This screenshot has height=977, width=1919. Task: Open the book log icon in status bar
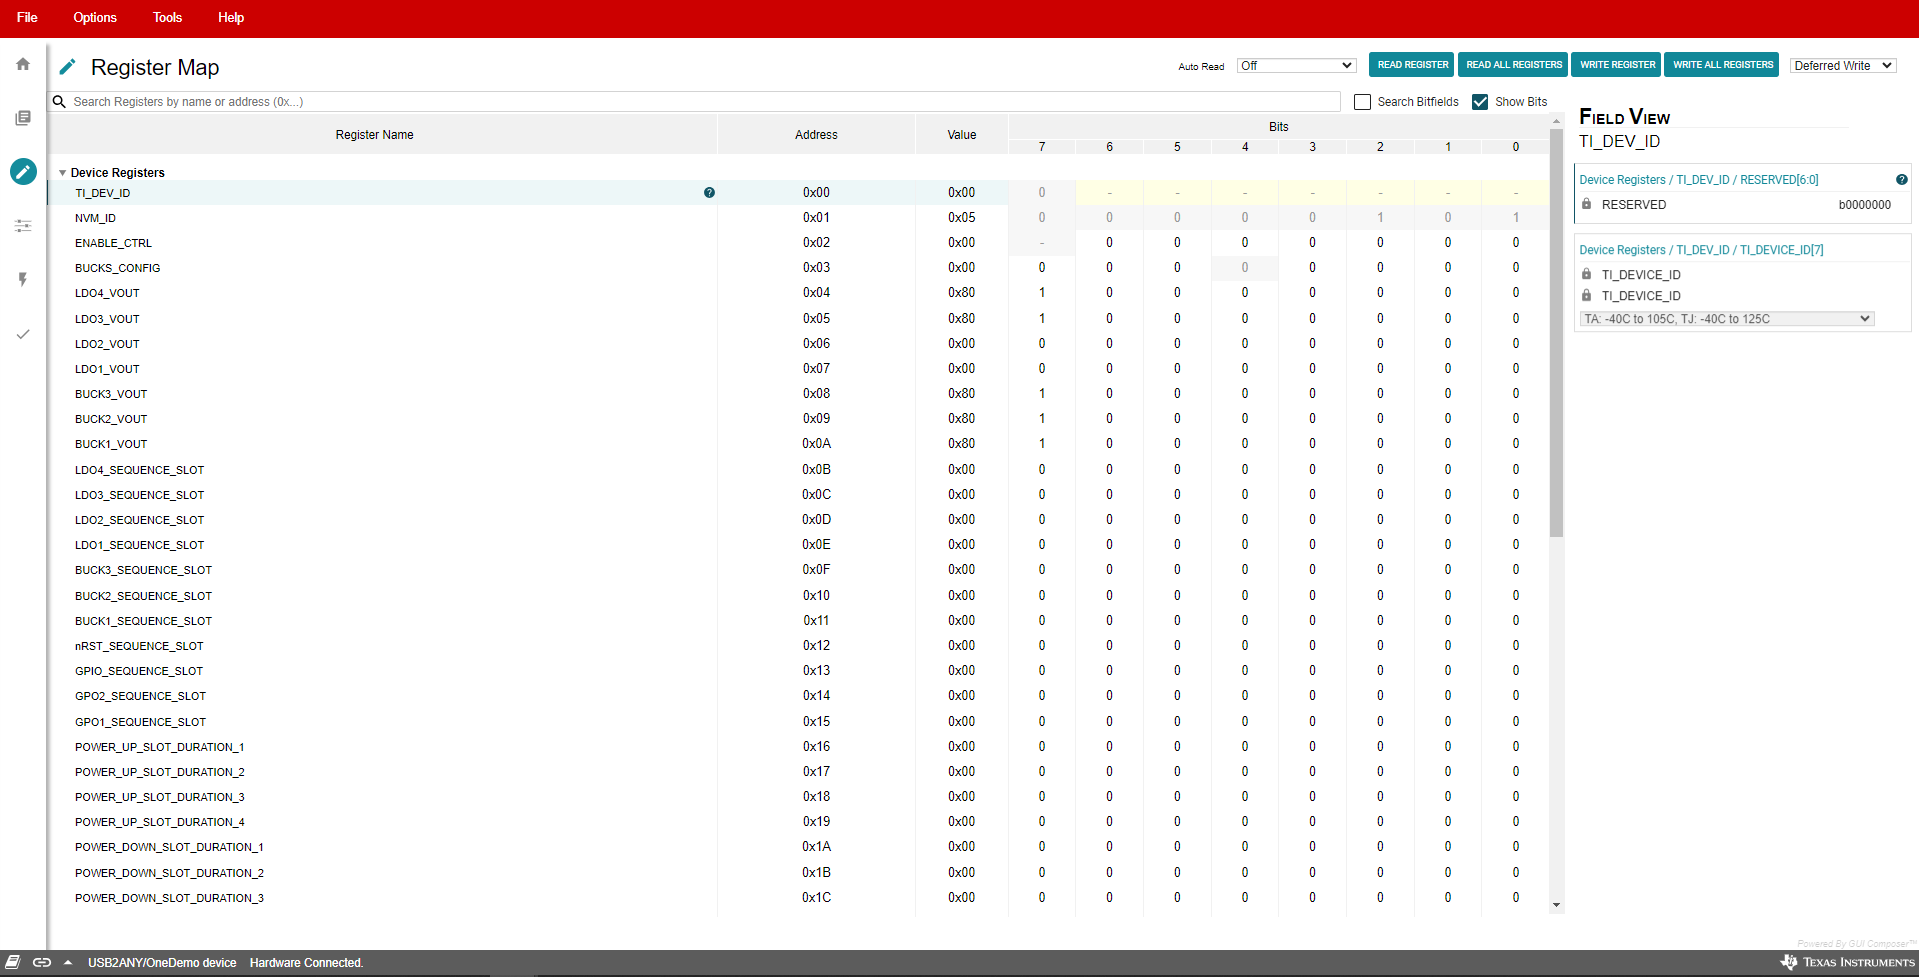tap(13, 963)
